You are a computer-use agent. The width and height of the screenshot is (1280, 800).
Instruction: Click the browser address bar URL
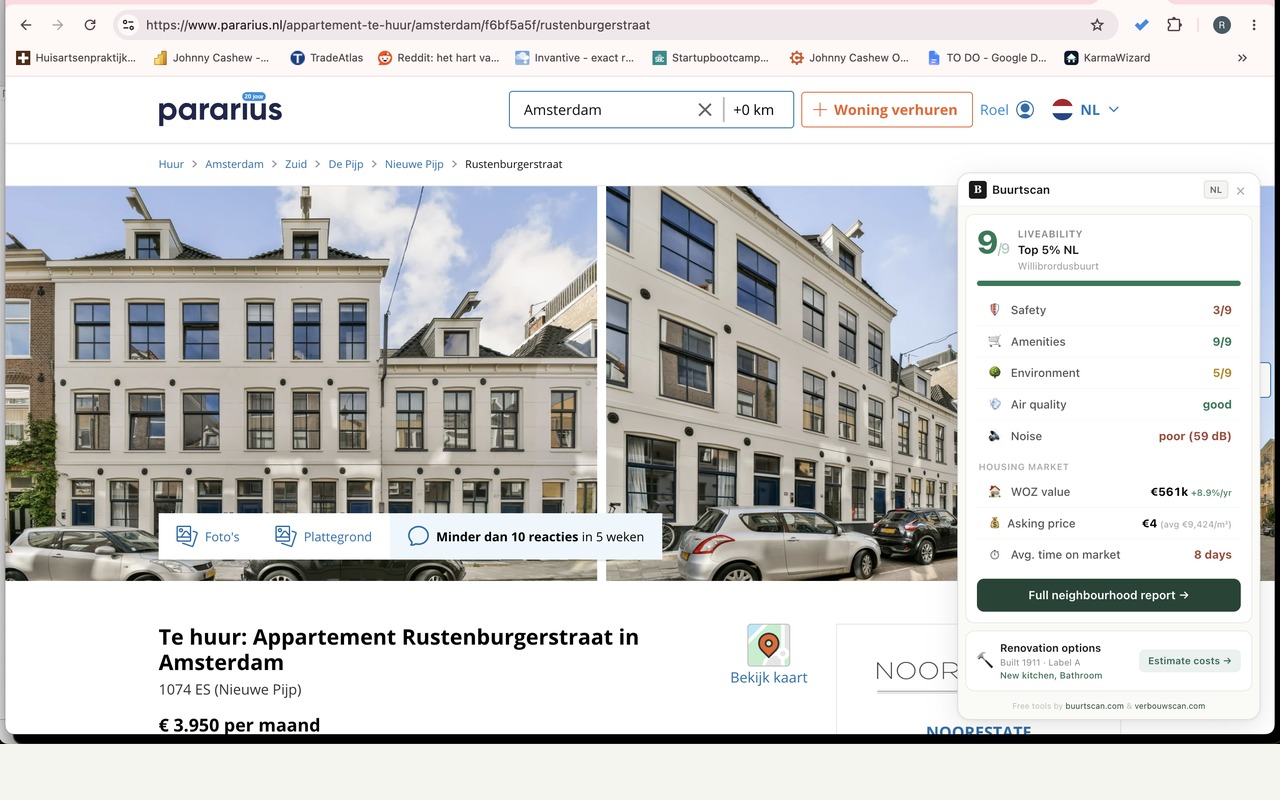398,25
